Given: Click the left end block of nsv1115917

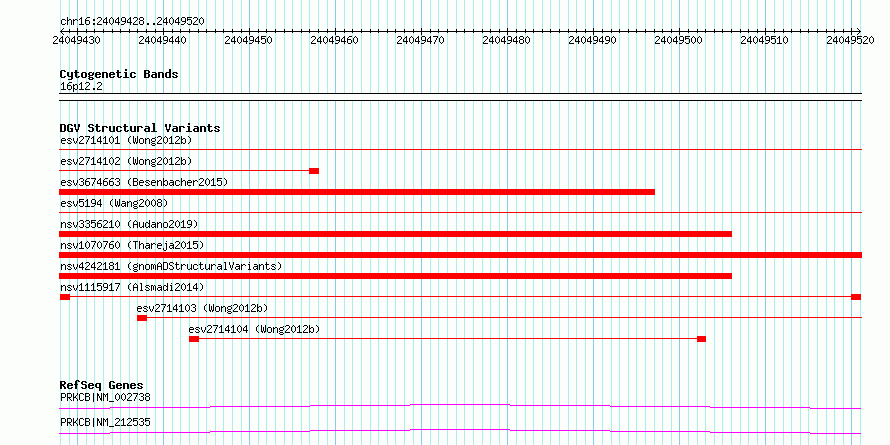Looking at the screenshot, I should (x=65, y=297).
